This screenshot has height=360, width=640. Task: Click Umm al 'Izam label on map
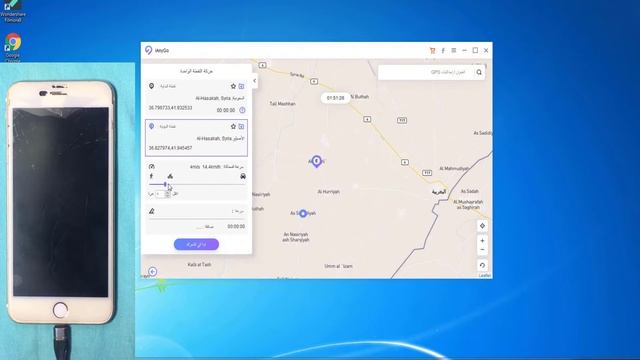pos(338,266)
